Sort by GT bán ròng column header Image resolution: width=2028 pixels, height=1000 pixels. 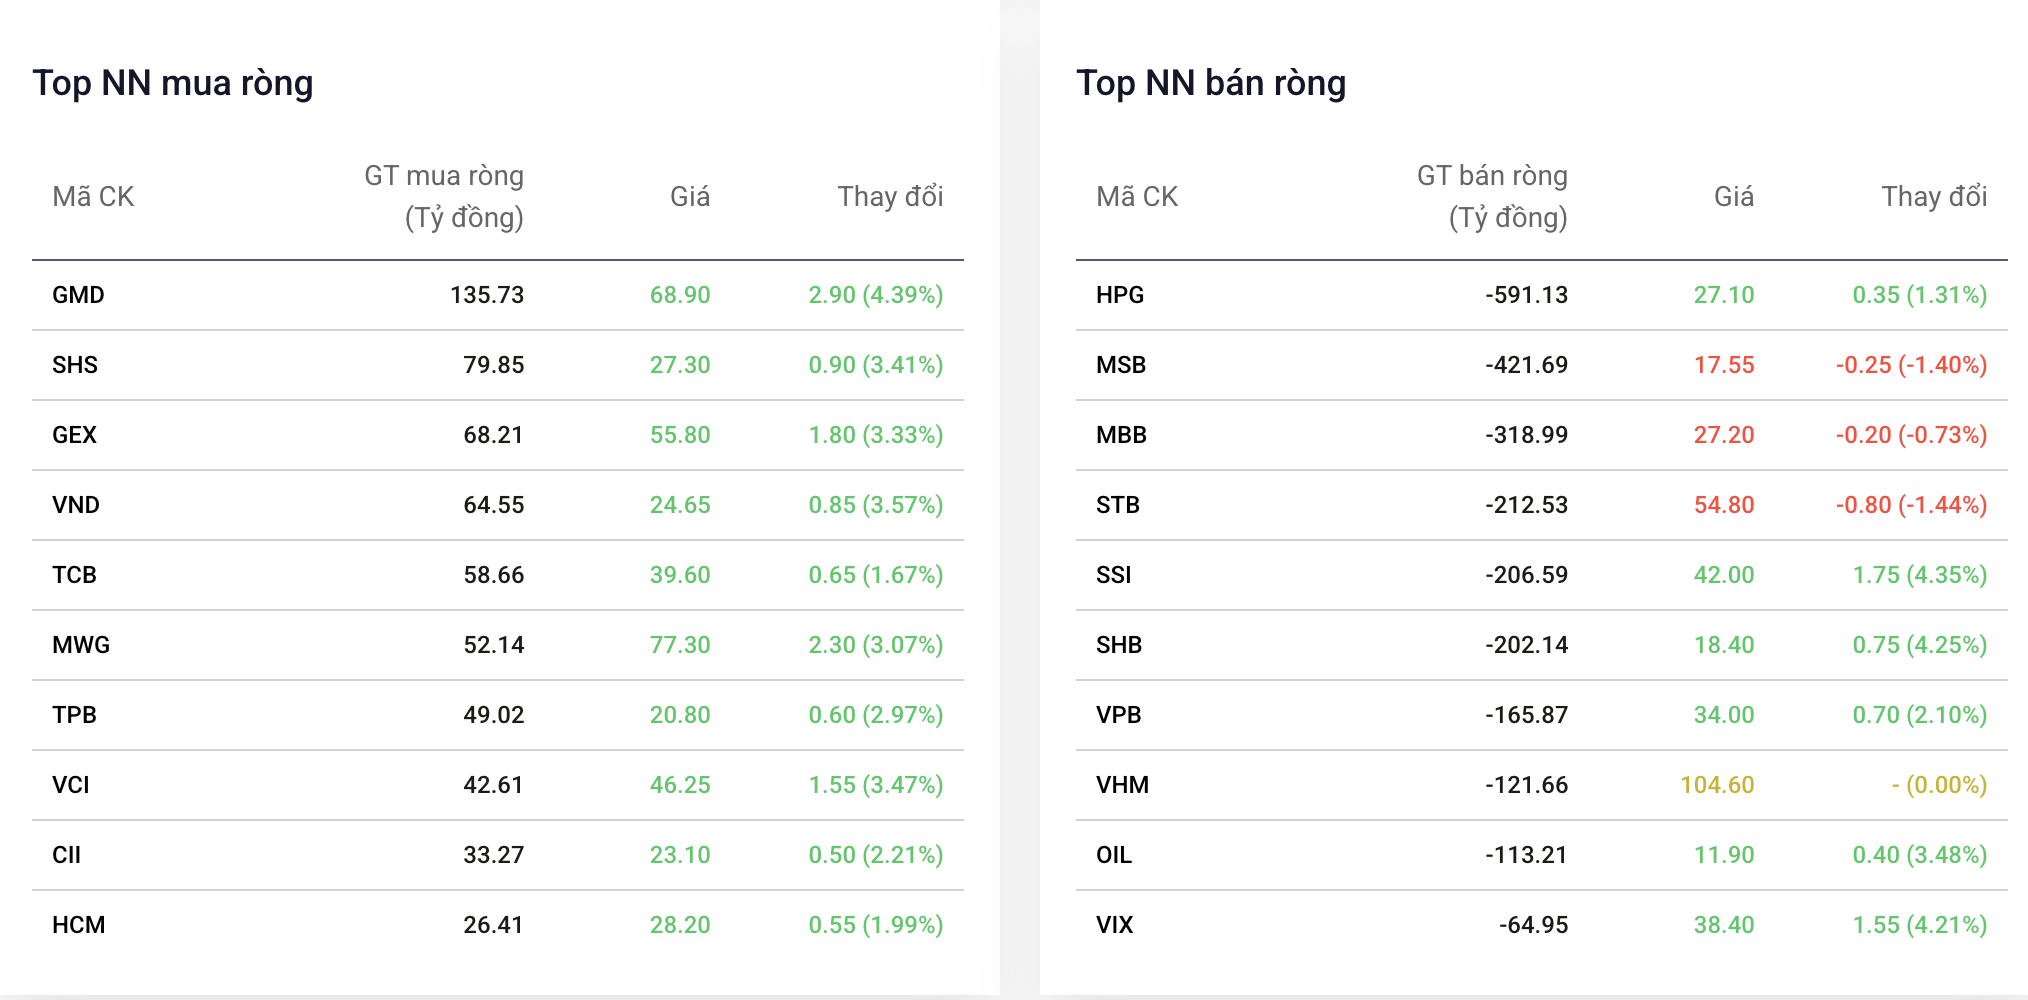tap(1492, 196)
